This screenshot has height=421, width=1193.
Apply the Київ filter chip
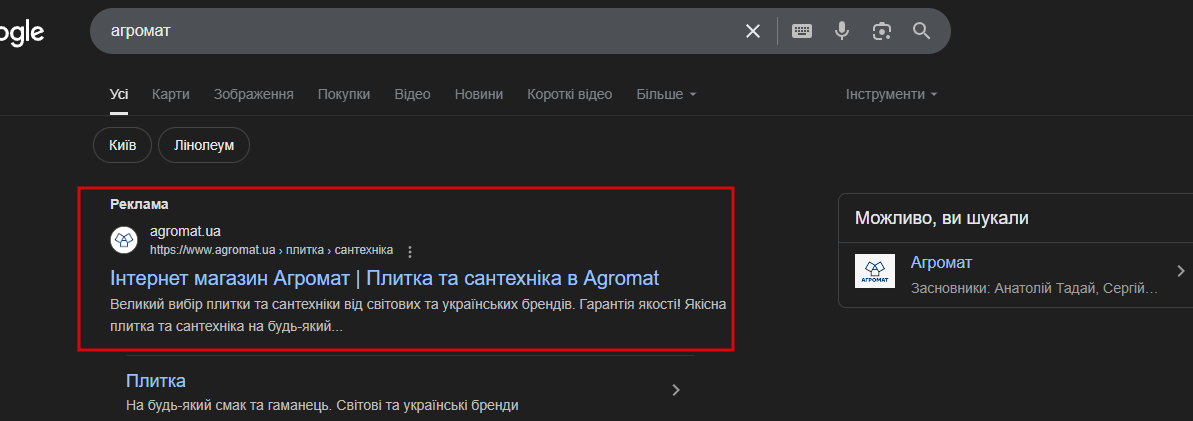pyautogui.click(x=122, y=145)
